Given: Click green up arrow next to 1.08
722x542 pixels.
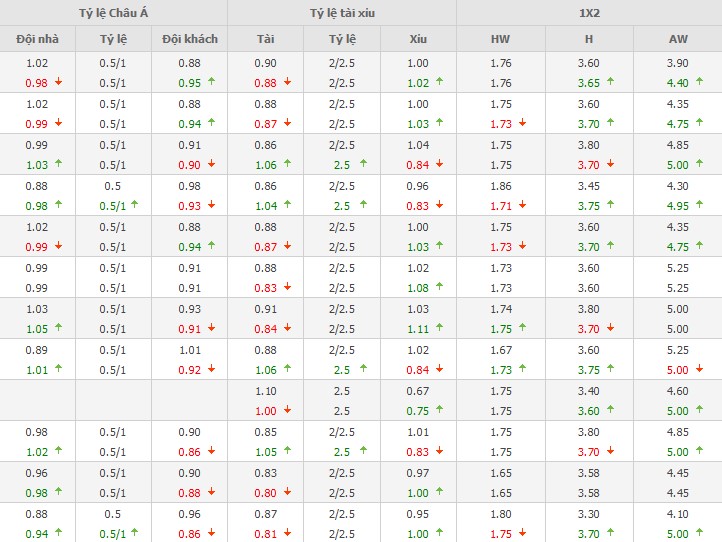Looking at the screenshot, I should (x=439, y=288).
